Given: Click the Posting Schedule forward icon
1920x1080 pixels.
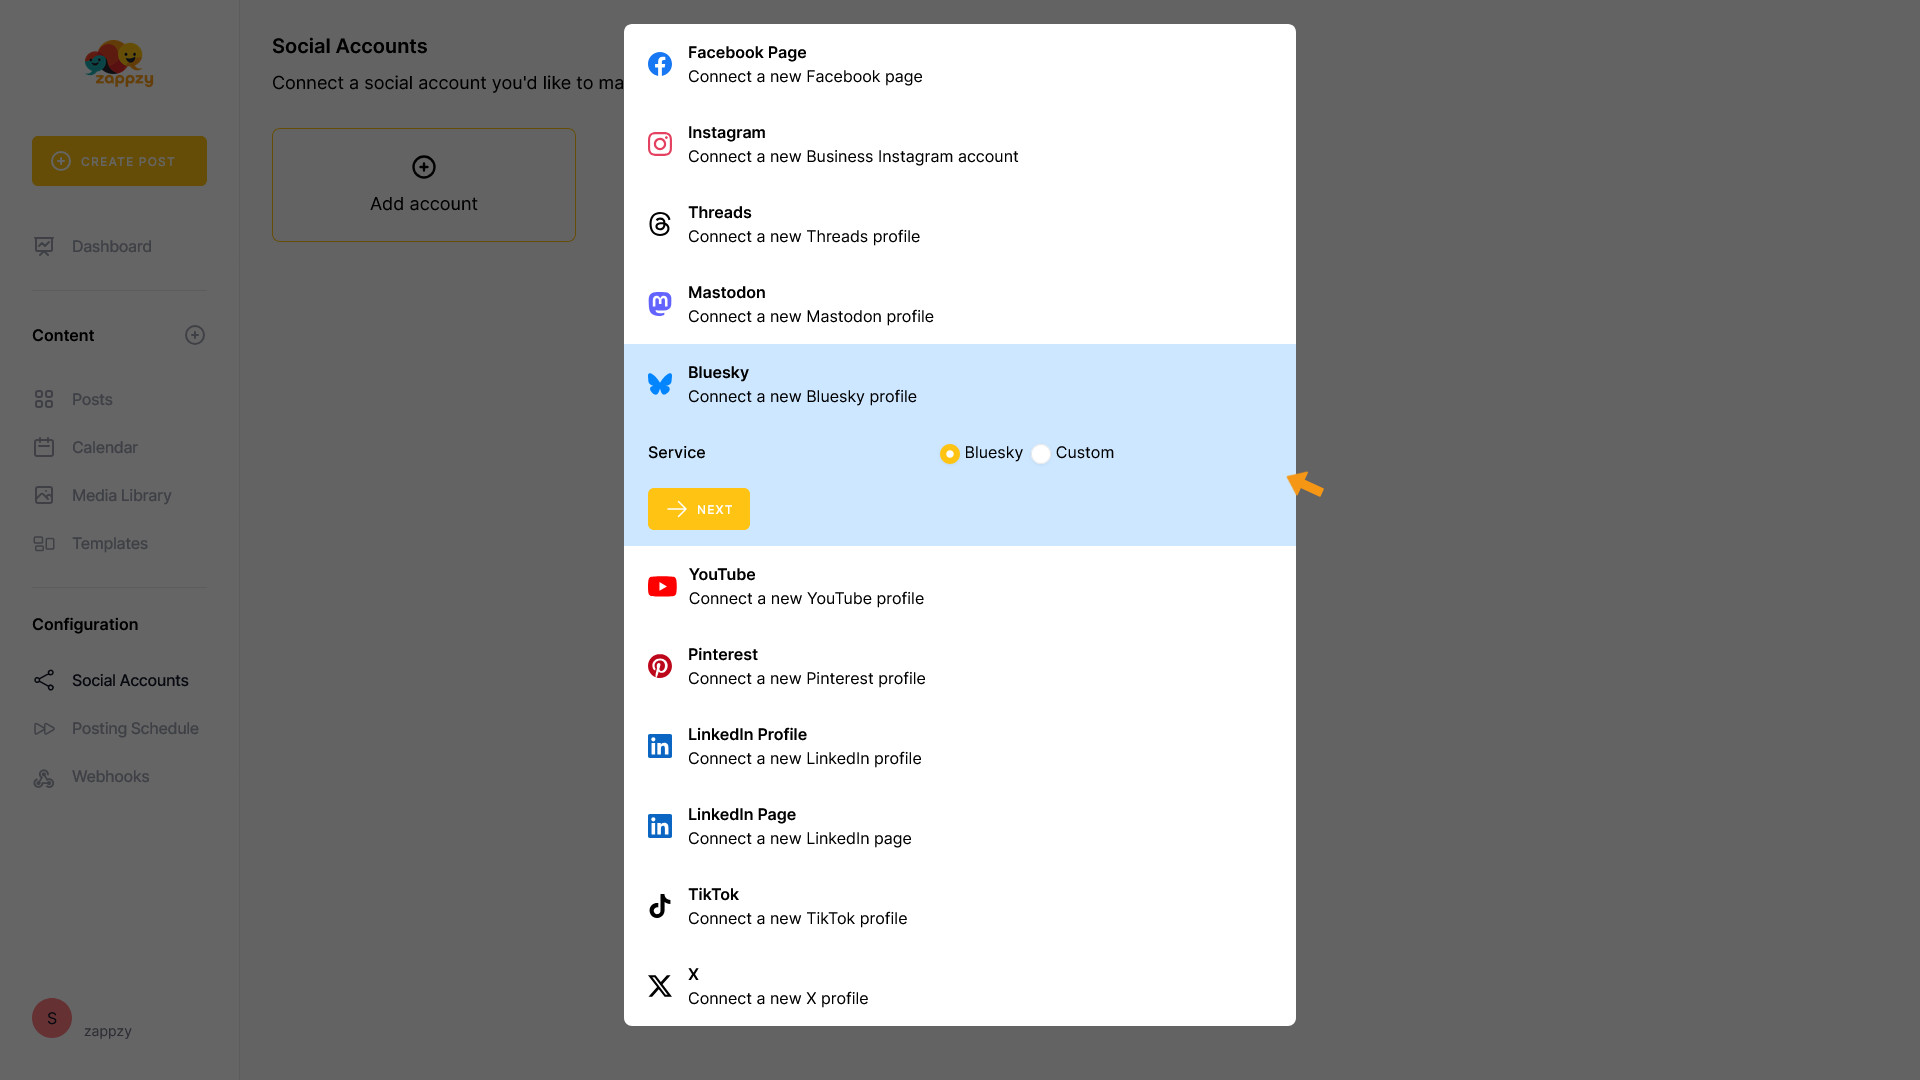Looking at the screenshot, I should tap(44, 728).
